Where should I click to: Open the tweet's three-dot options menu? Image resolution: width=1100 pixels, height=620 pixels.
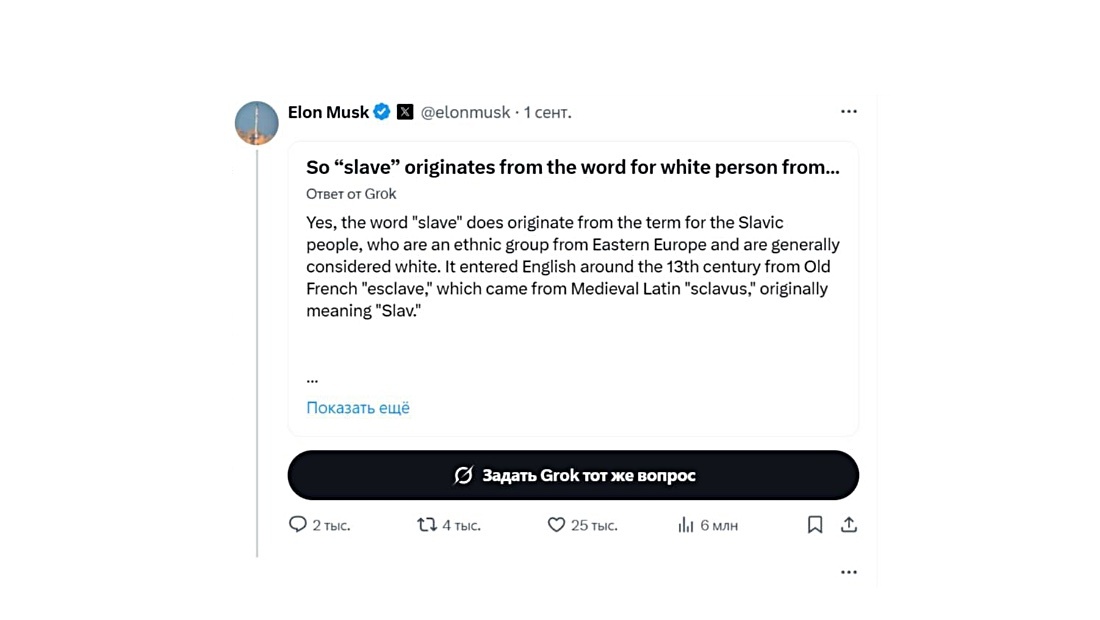tap(849, 112)
